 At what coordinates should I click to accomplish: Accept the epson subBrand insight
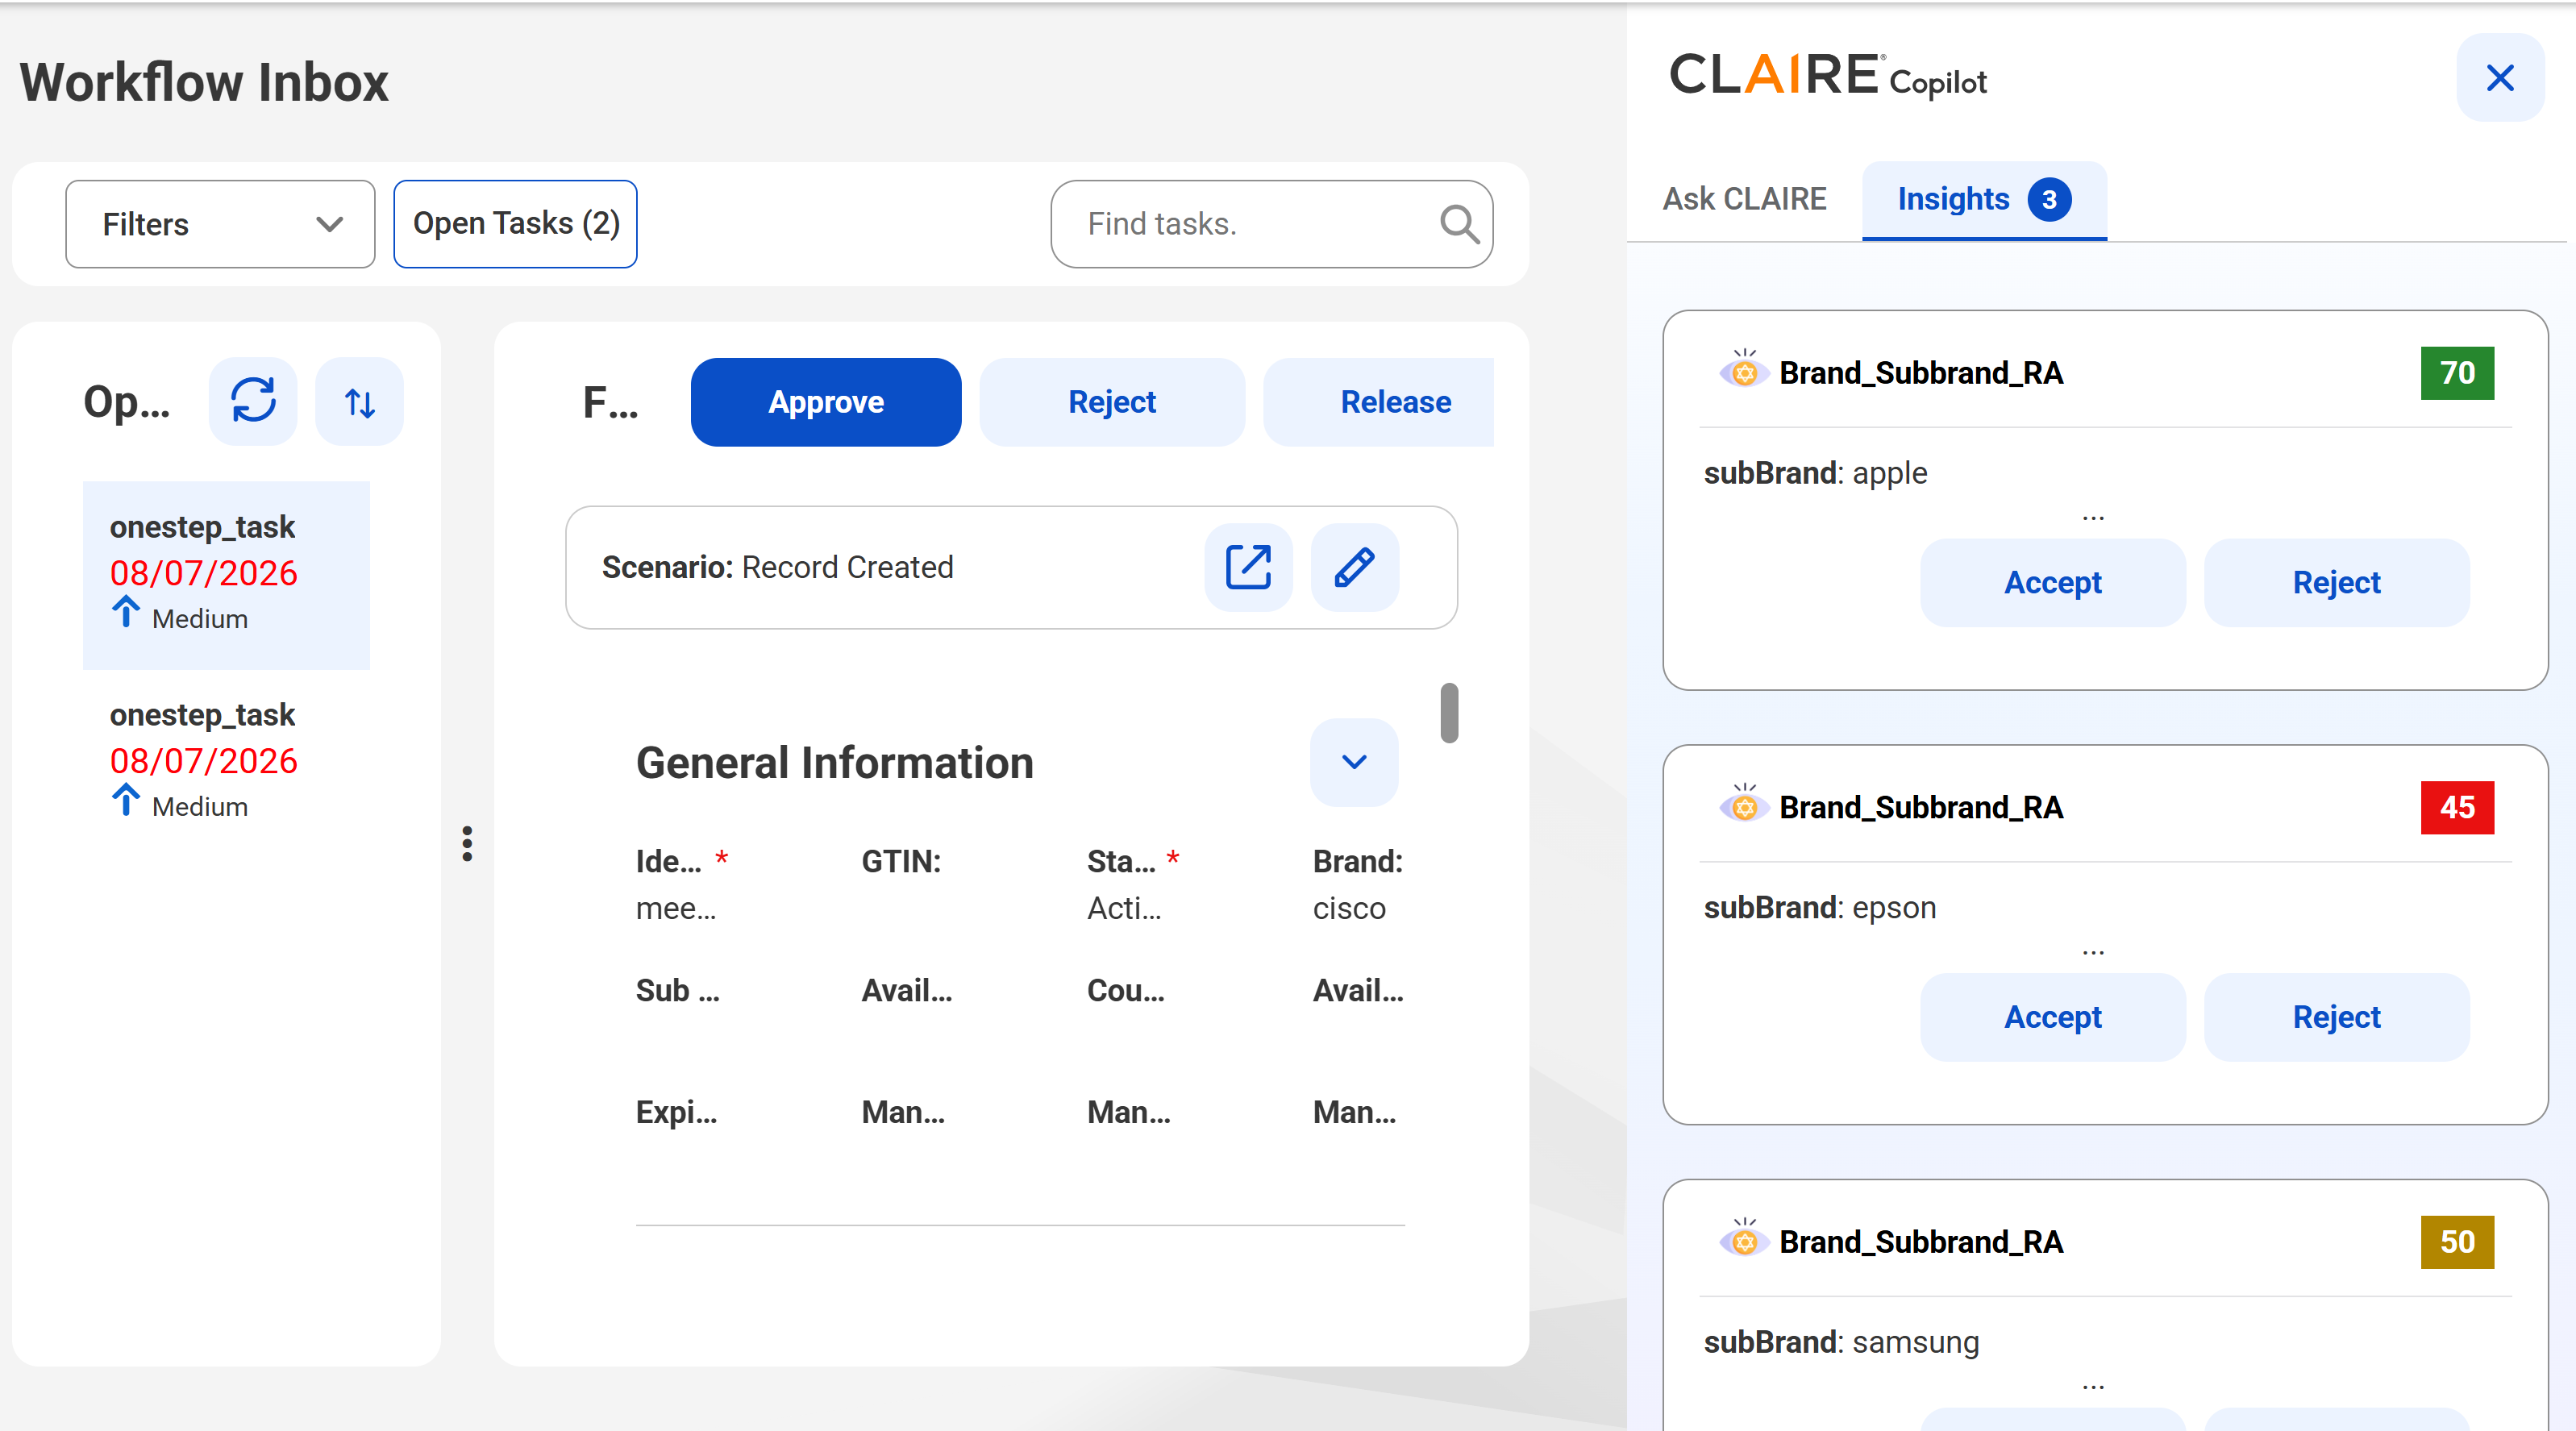tap(2053, 1017)
